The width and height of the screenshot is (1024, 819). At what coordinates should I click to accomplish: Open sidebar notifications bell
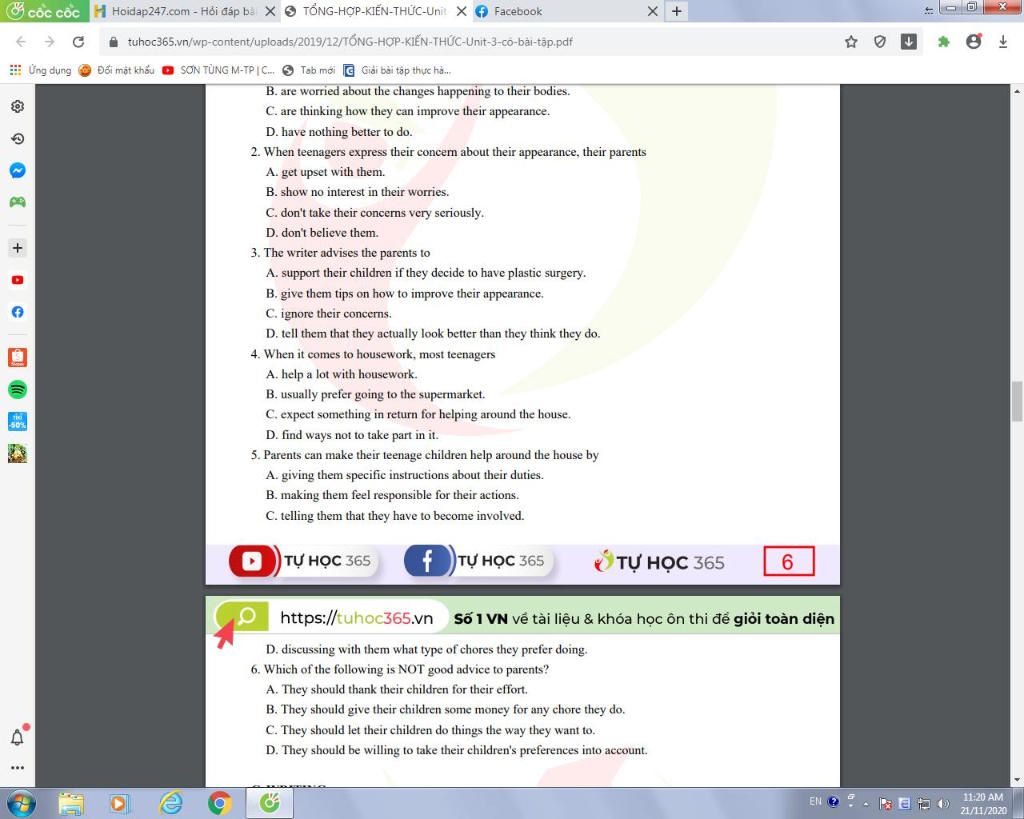pos(18,737)
